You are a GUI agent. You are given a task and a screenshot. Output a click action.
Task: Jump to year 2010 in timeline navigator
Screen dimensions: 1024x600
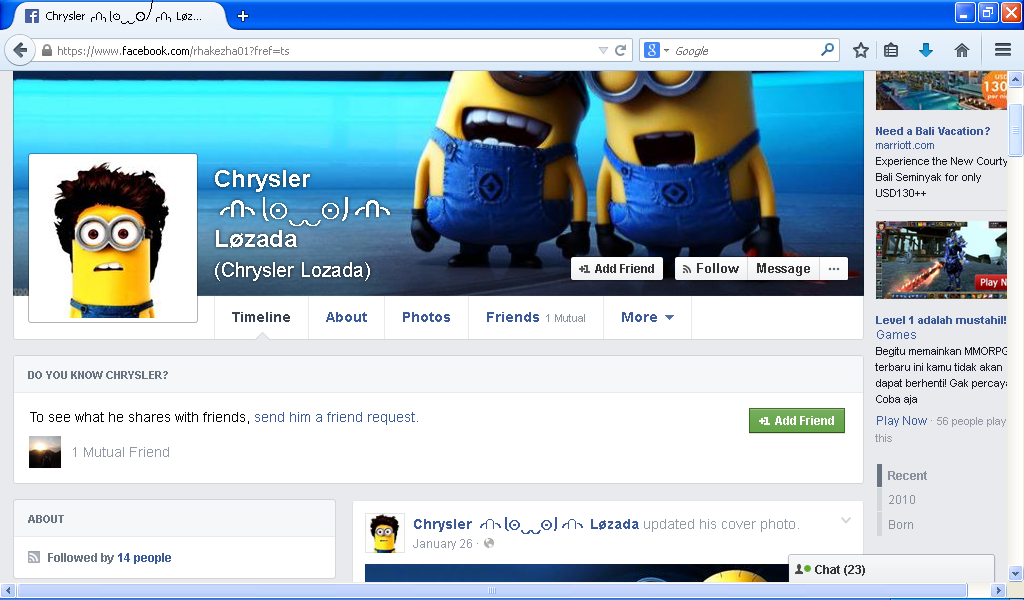click(x=902, y=499)
